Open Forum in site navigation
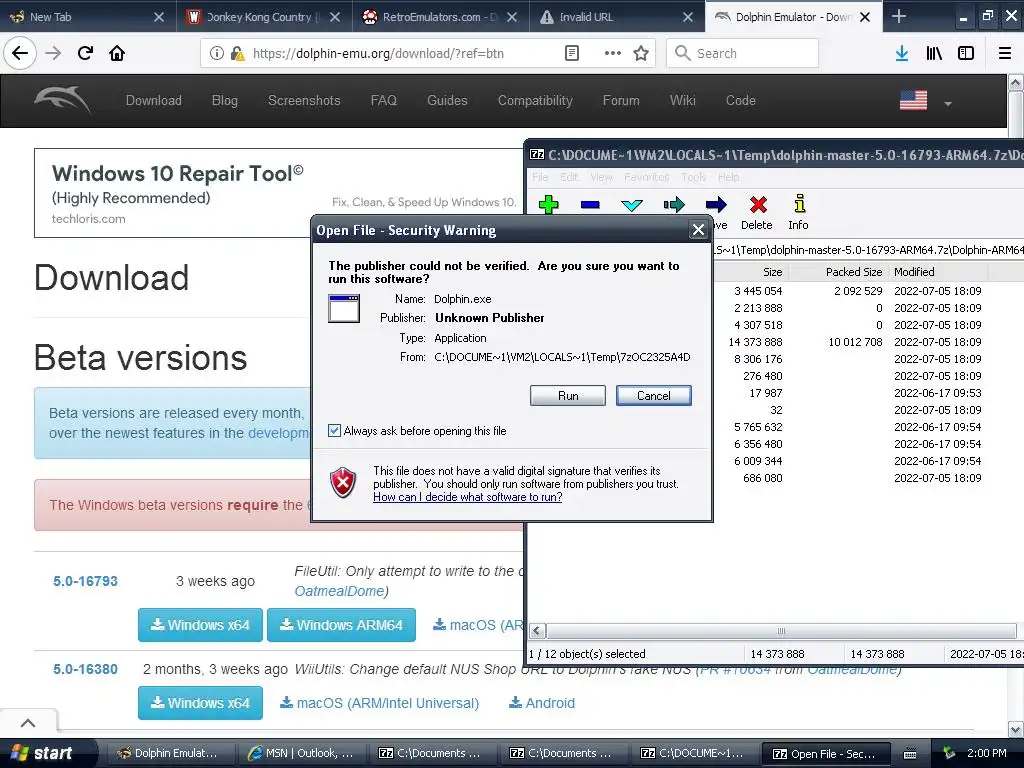 point(621,100)
